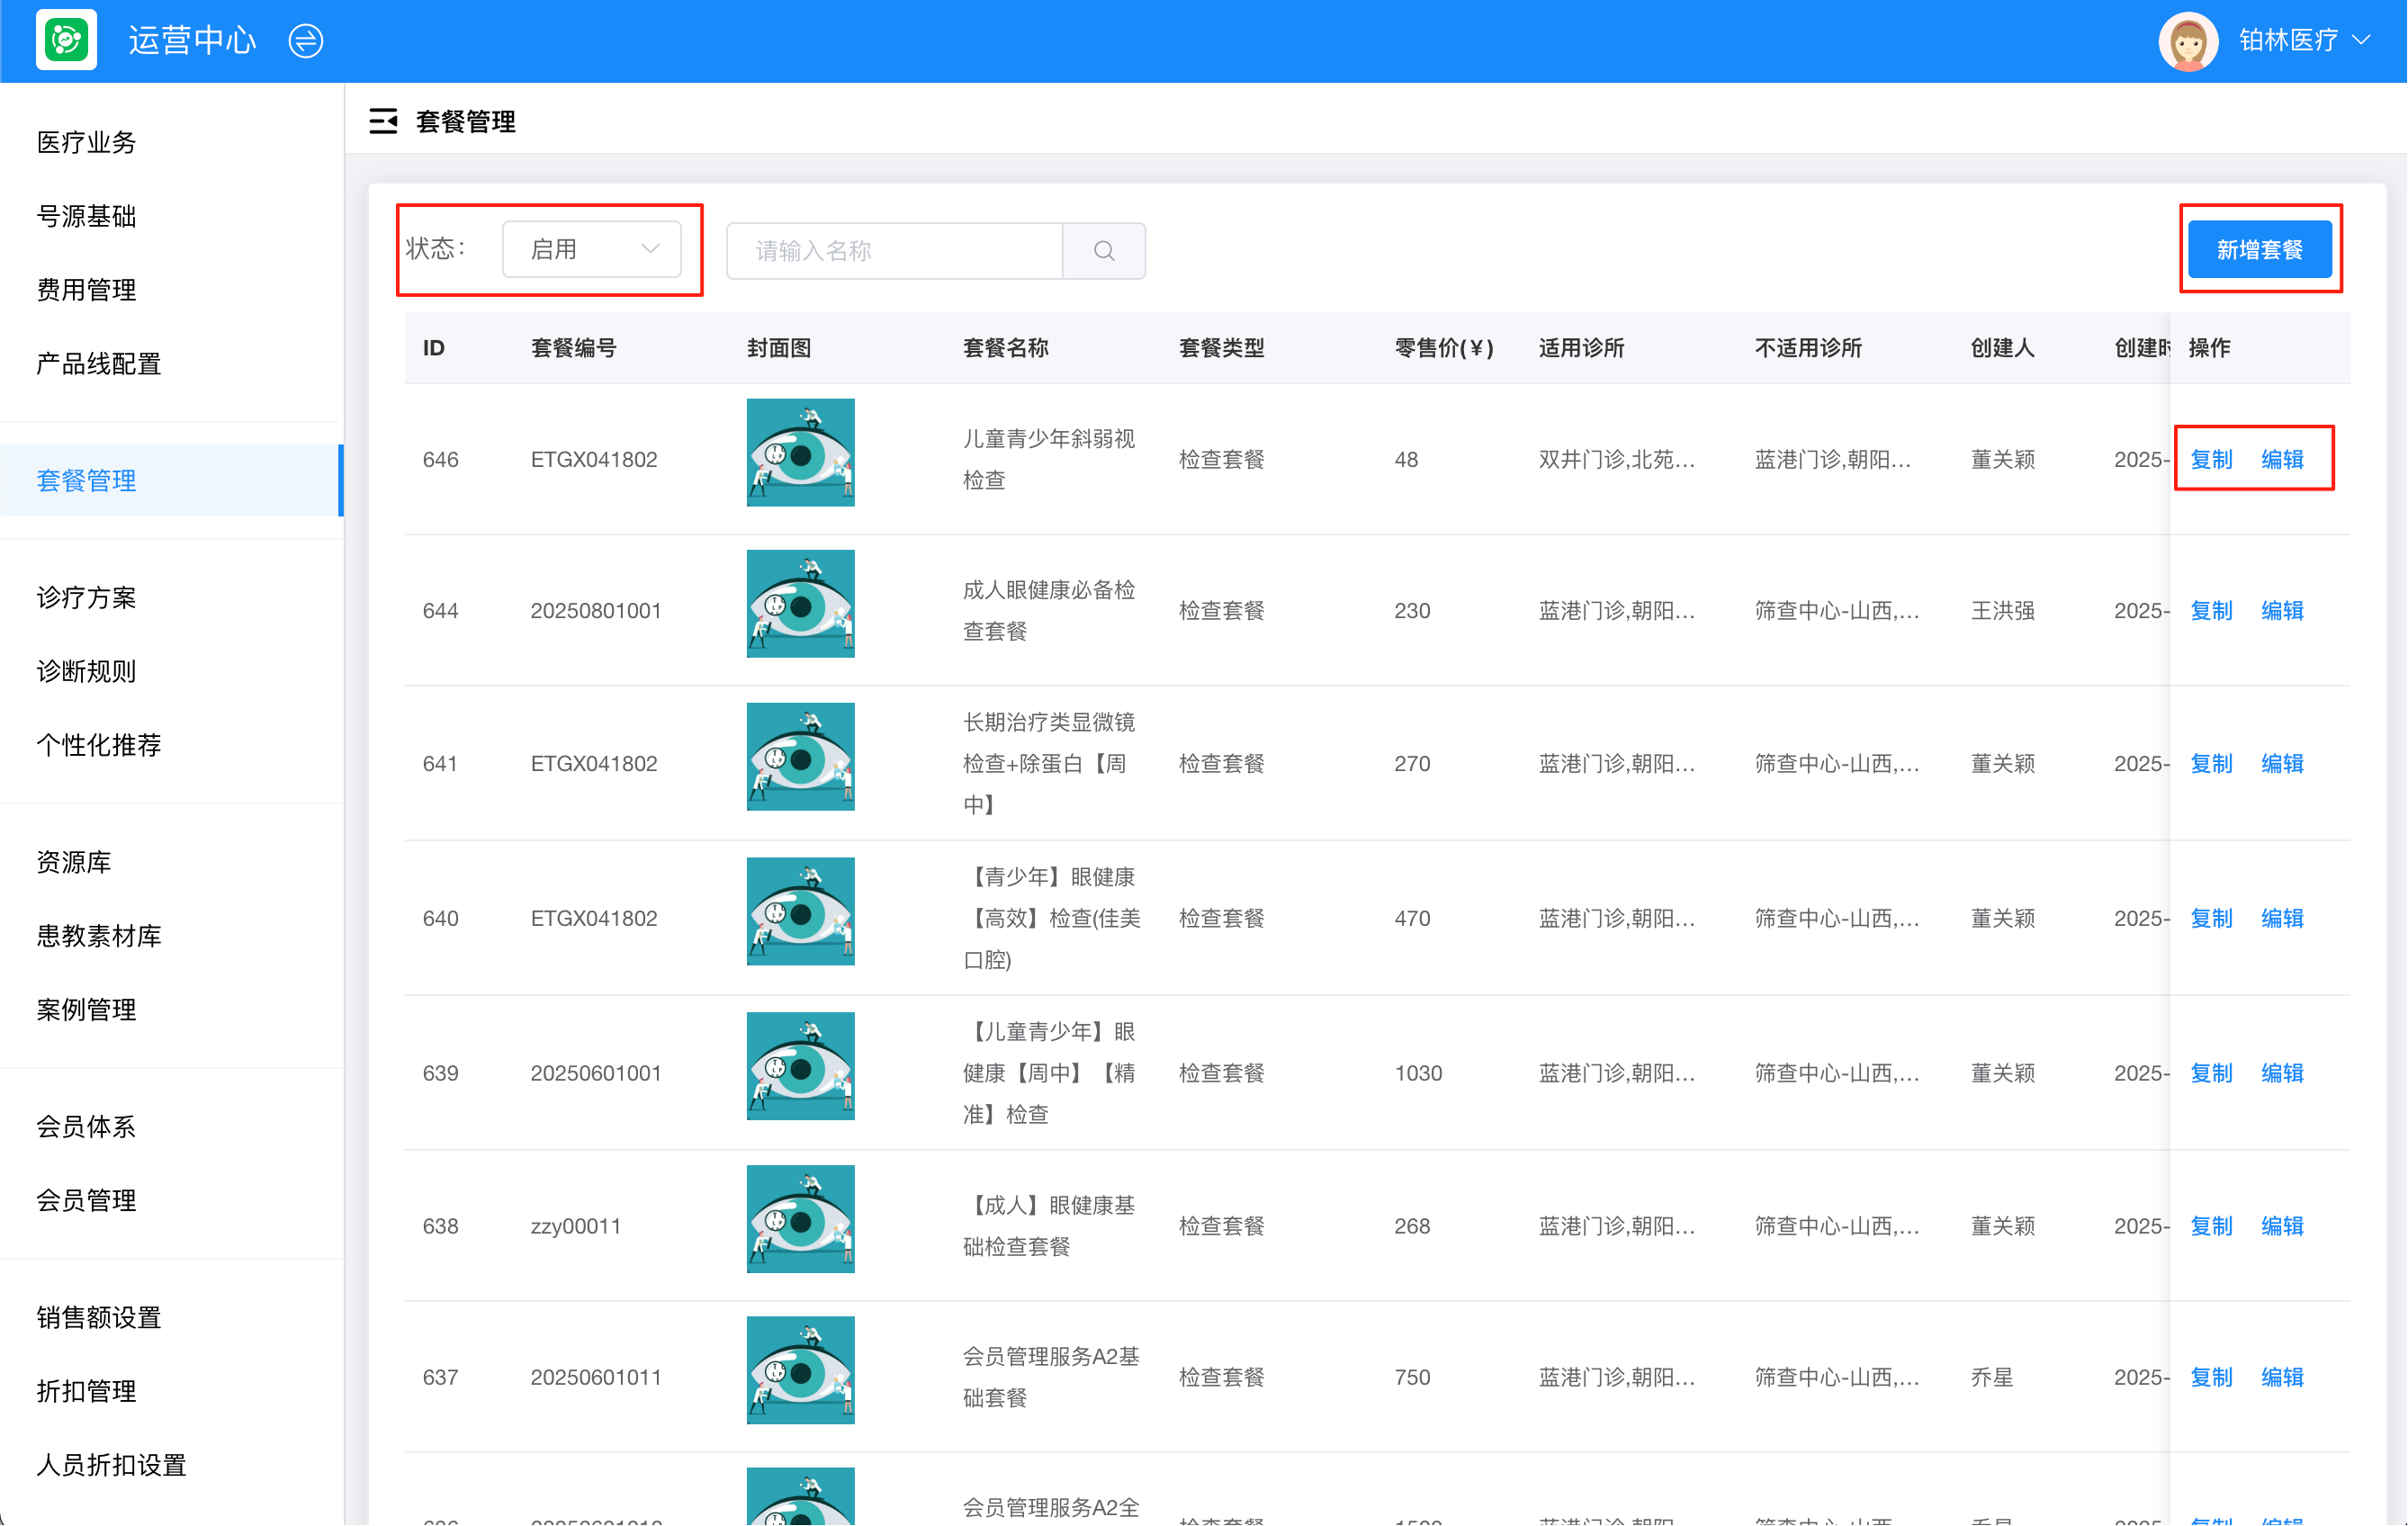Collapse menu using fold icon beside 套餐管理
The width and height of the screenshot is (2408, 1526).
pyautogui.click(x=383, y=121)
